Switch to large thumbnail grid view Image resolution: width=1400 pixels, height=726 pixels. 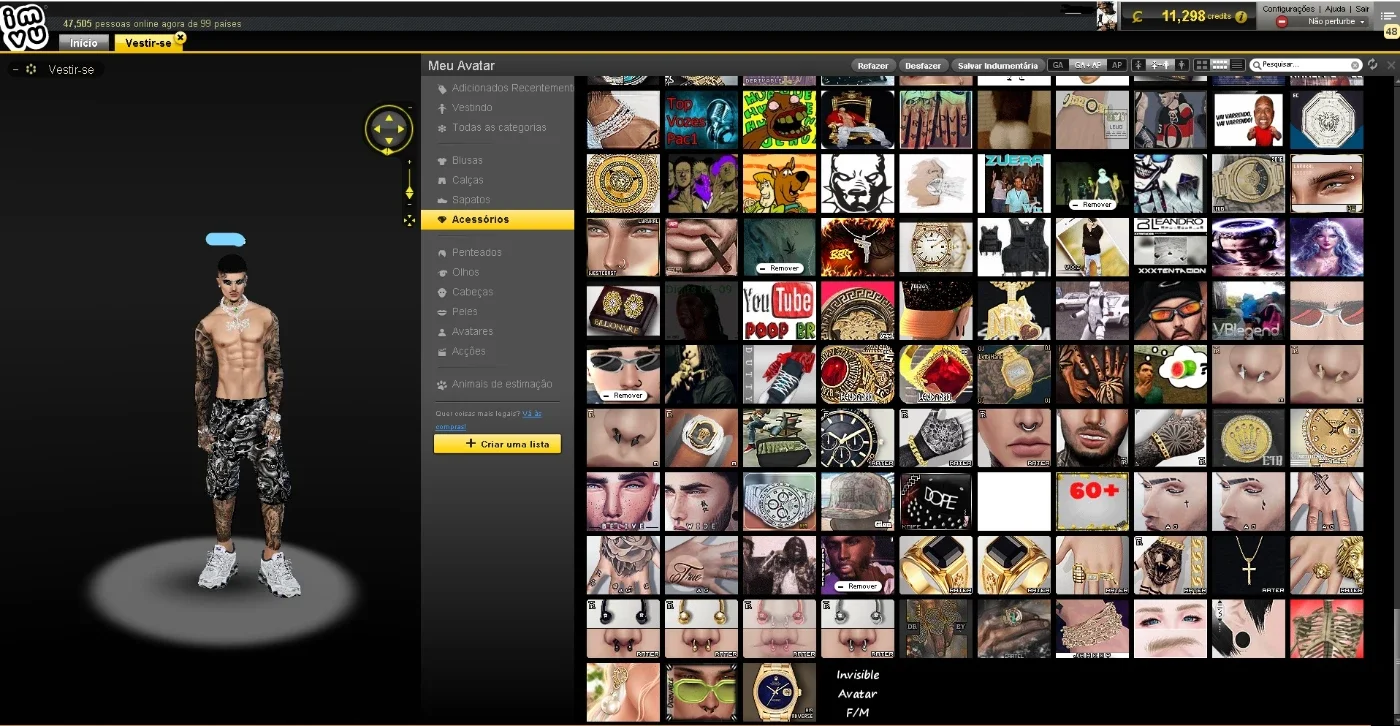point(1202,65)
